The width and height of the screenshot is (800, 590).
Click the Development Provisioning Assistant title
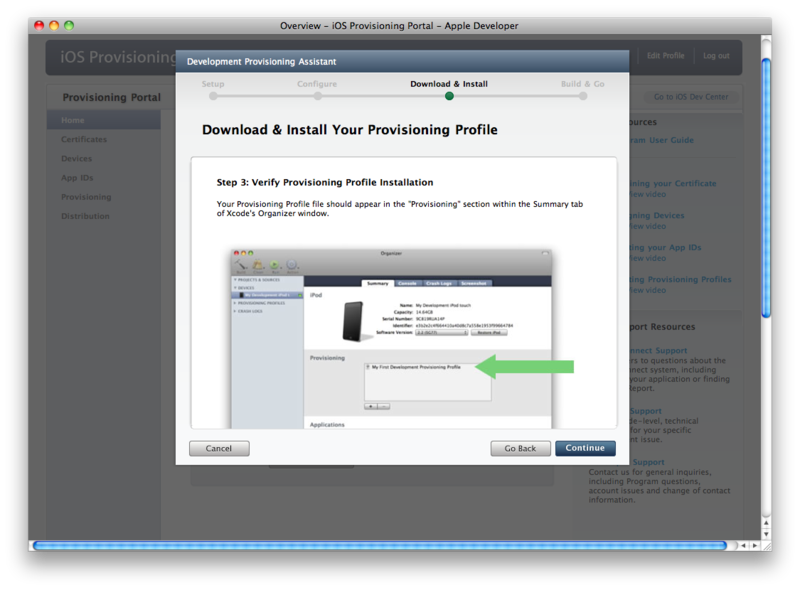coord(261,62)
